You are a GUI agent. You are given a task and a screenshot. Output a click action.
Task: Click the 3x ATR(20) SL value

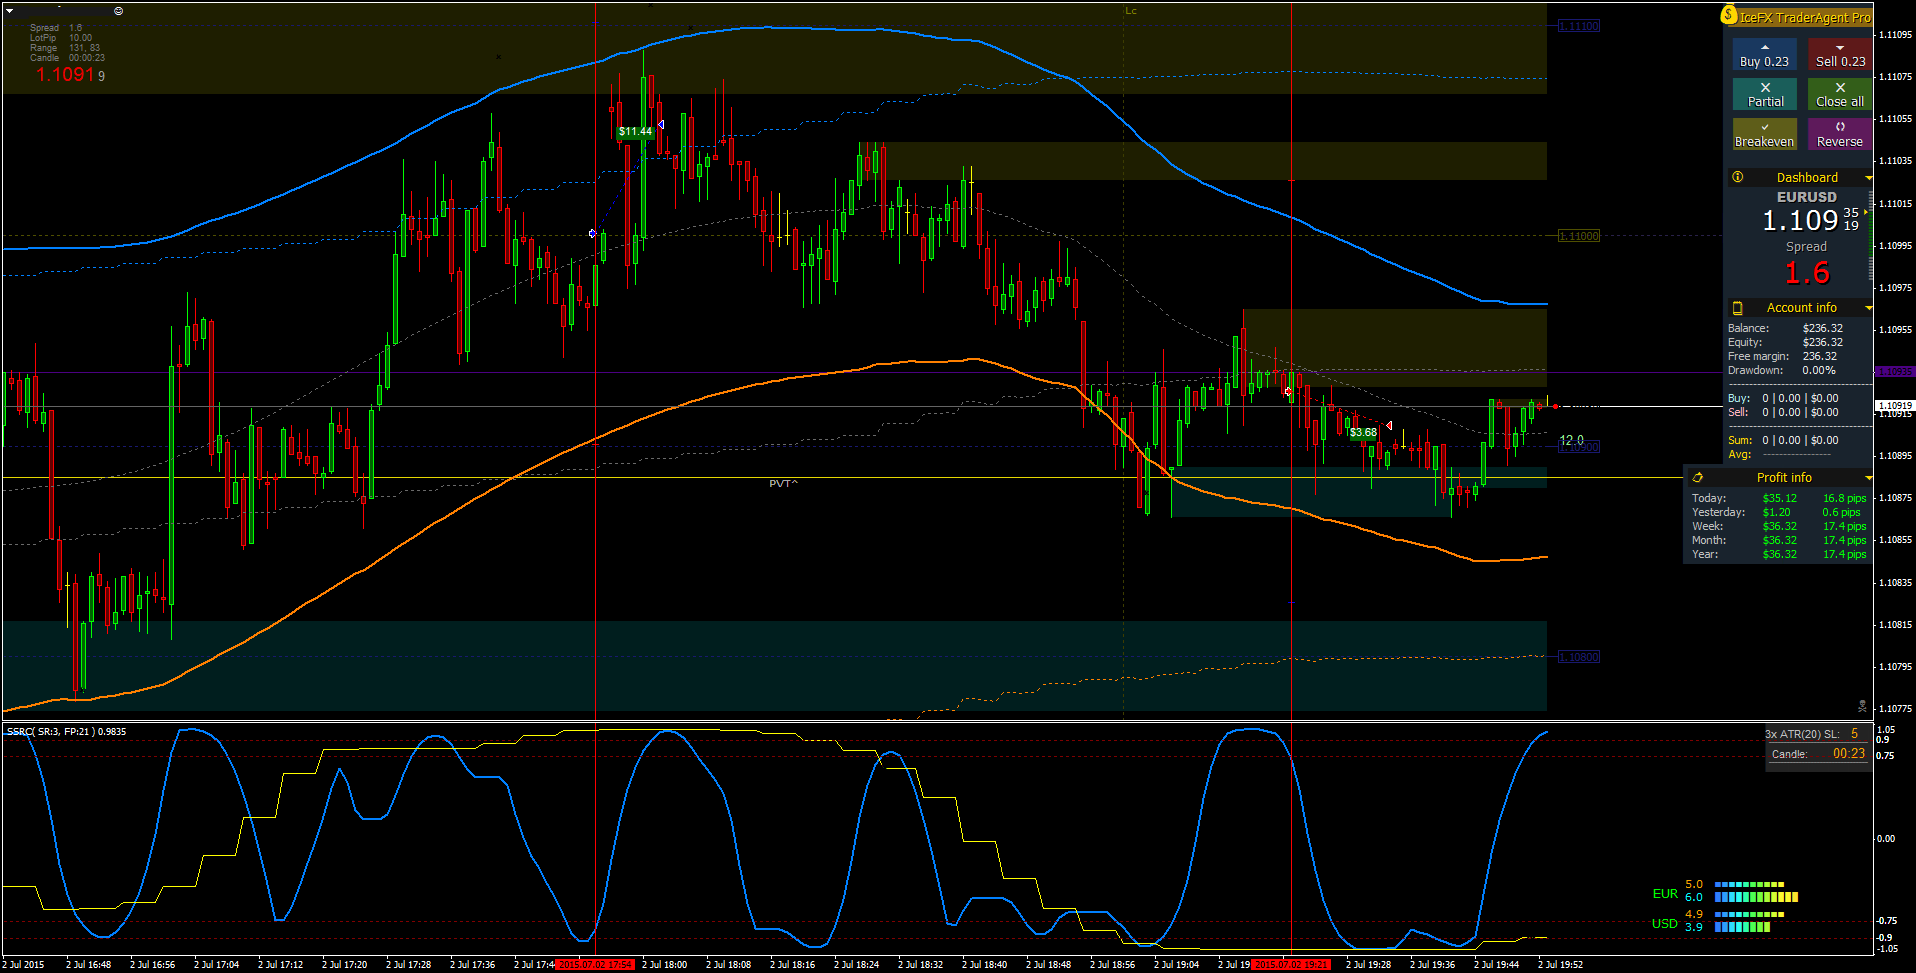point(1854,734)
